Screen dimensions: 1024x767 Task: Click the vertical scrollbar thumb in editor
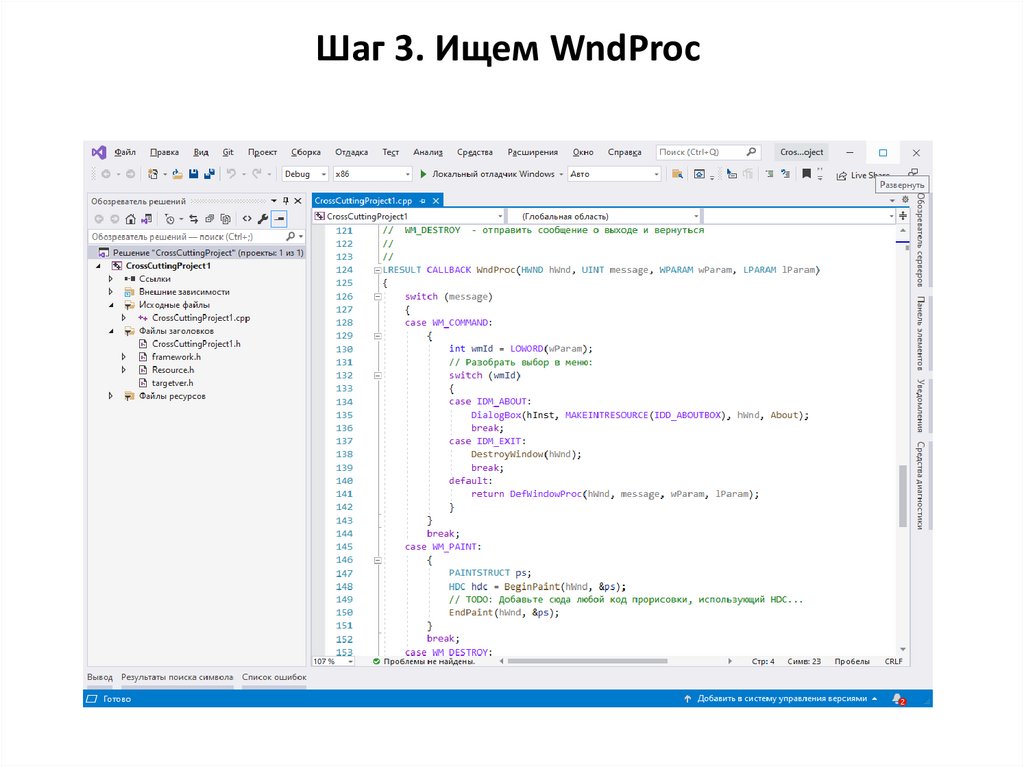903,495
